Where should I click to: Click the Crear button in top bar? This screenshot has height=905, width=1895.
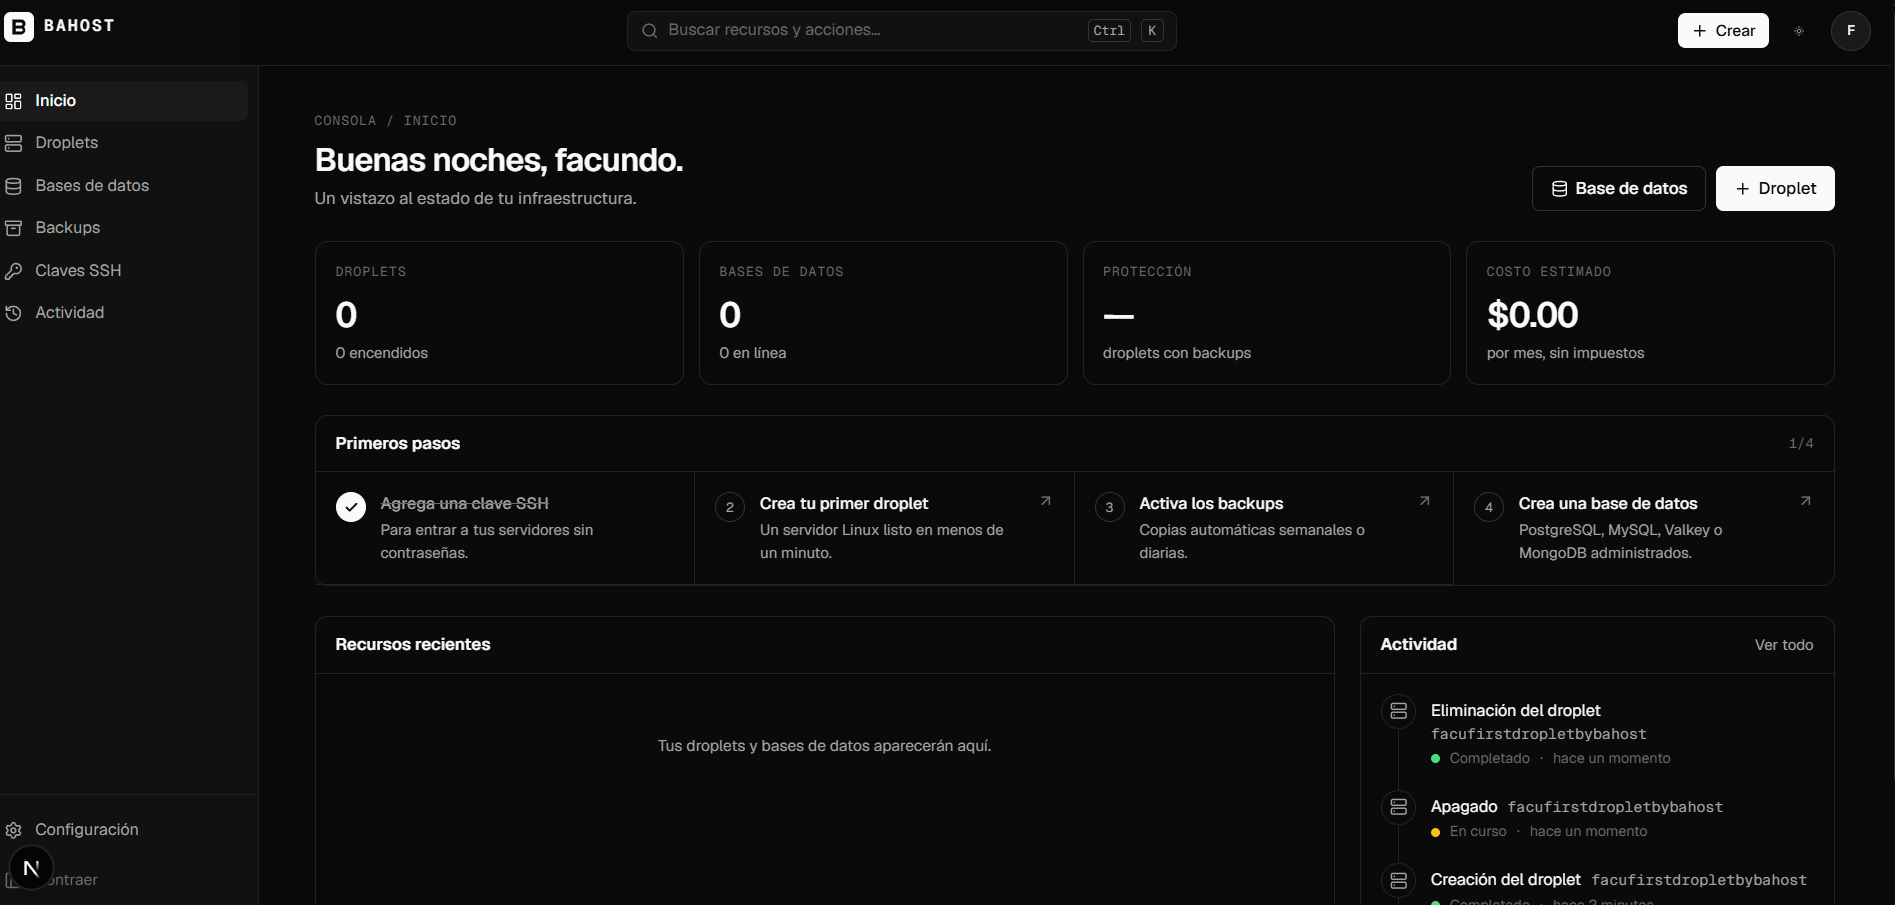click(1723, 31)
